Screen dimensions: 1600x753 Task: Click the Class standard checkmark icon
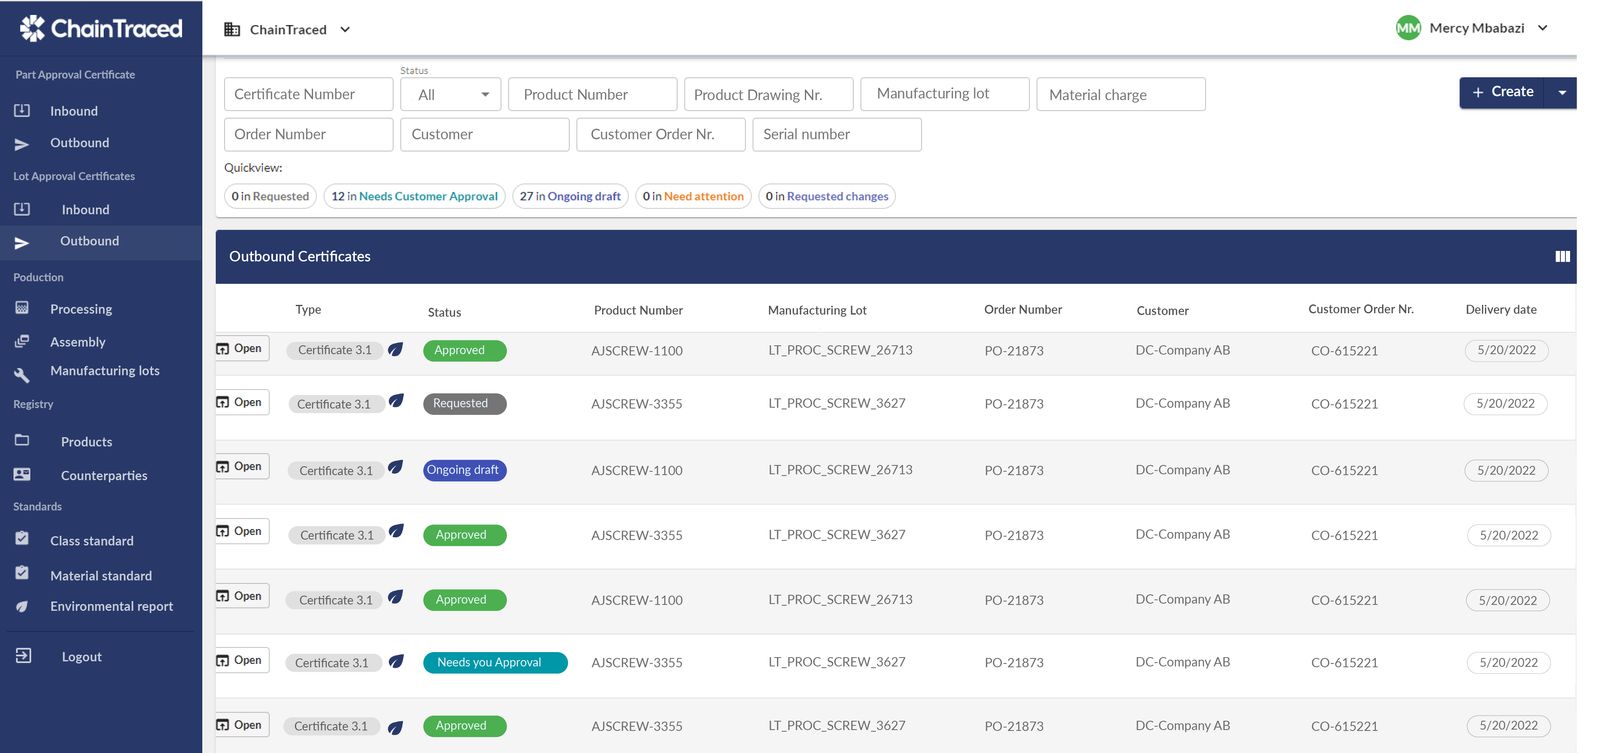click(22, 538)
